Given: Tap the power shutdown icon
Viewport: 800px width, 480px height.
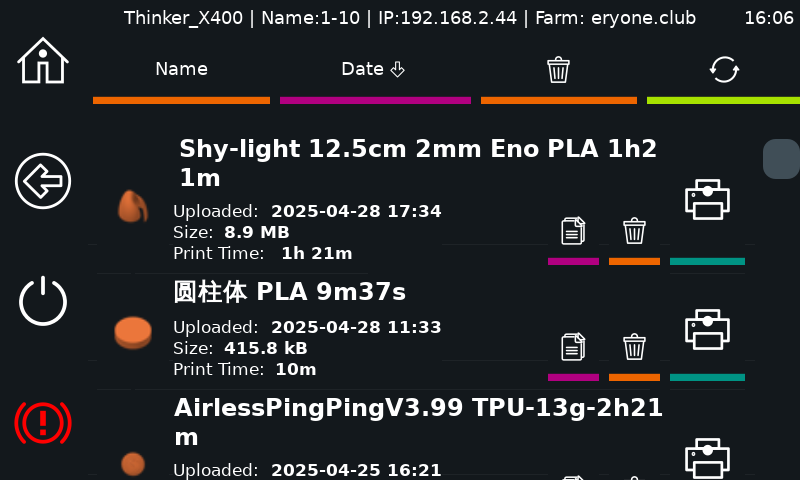Looking at the screenshot, I should pyautogui.click(x=43, y=301).
